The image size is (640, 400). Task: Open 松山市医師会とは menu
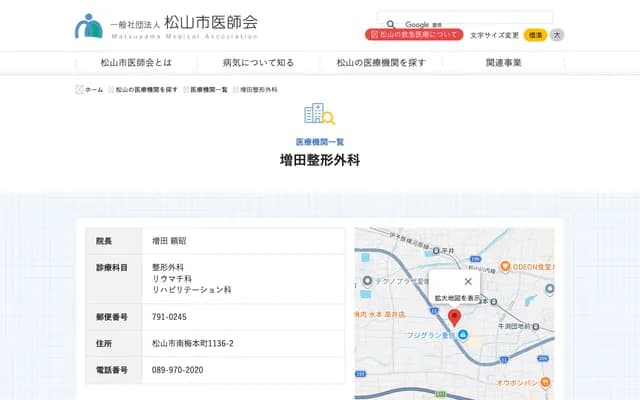point(135,62)
